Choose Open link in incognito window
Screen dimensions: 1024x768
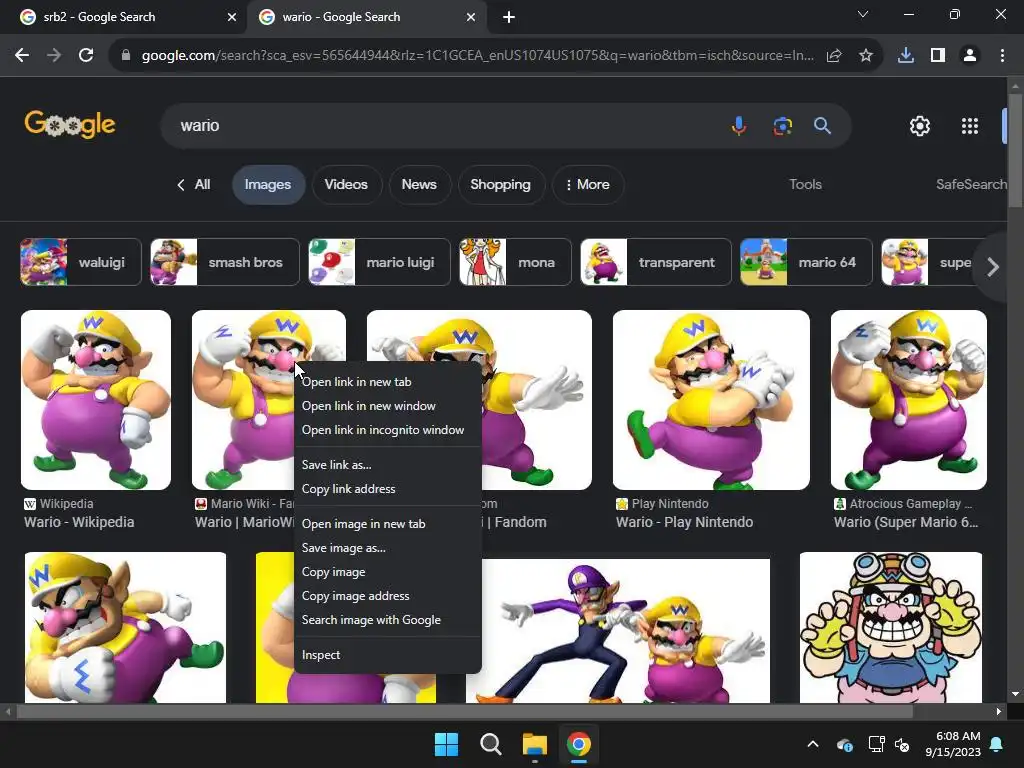[x=388, y=430]
